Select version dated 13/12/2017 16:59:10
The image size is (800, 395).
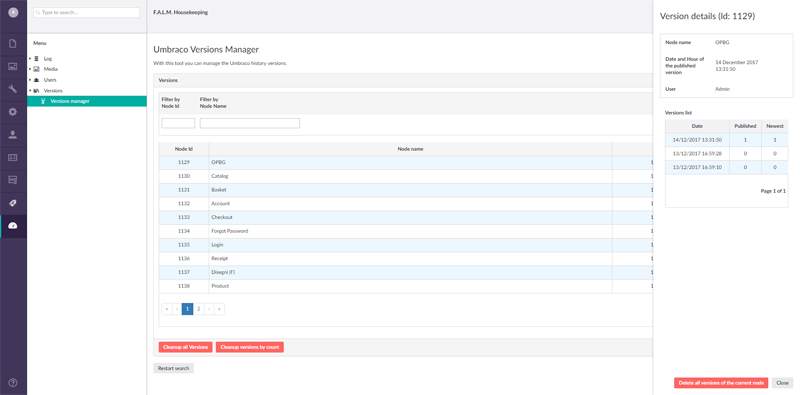(x=727, y=167)
